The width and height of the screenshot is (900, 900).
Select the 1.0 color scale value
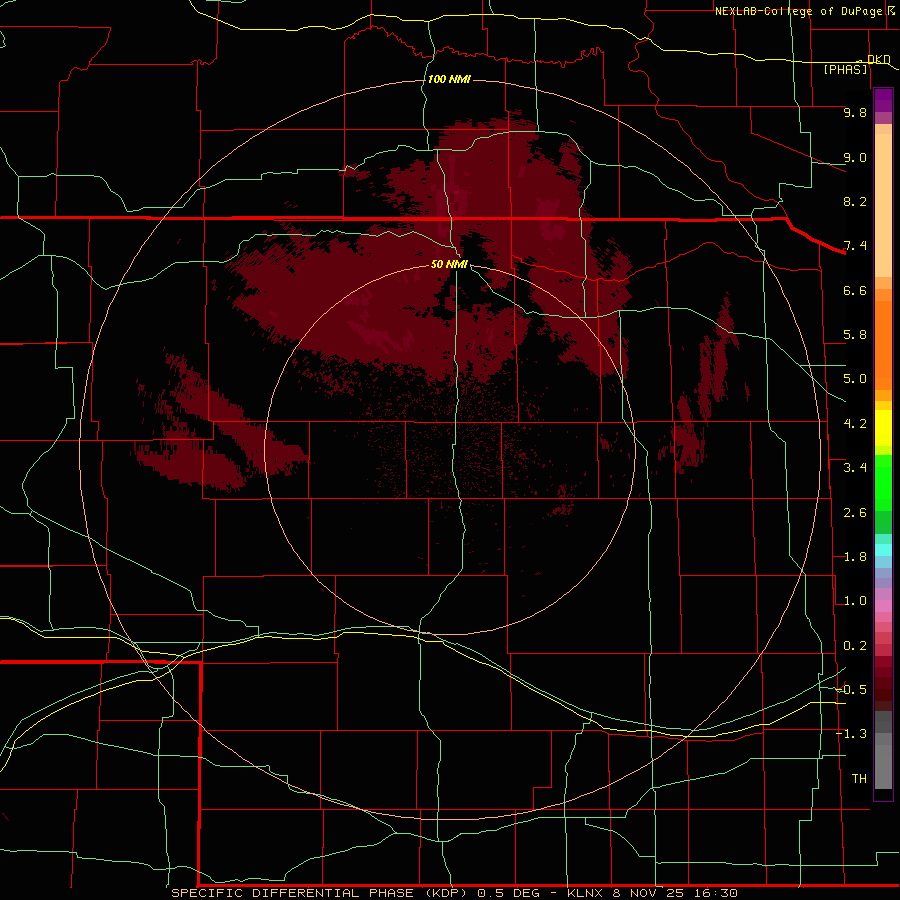point(855,601)
